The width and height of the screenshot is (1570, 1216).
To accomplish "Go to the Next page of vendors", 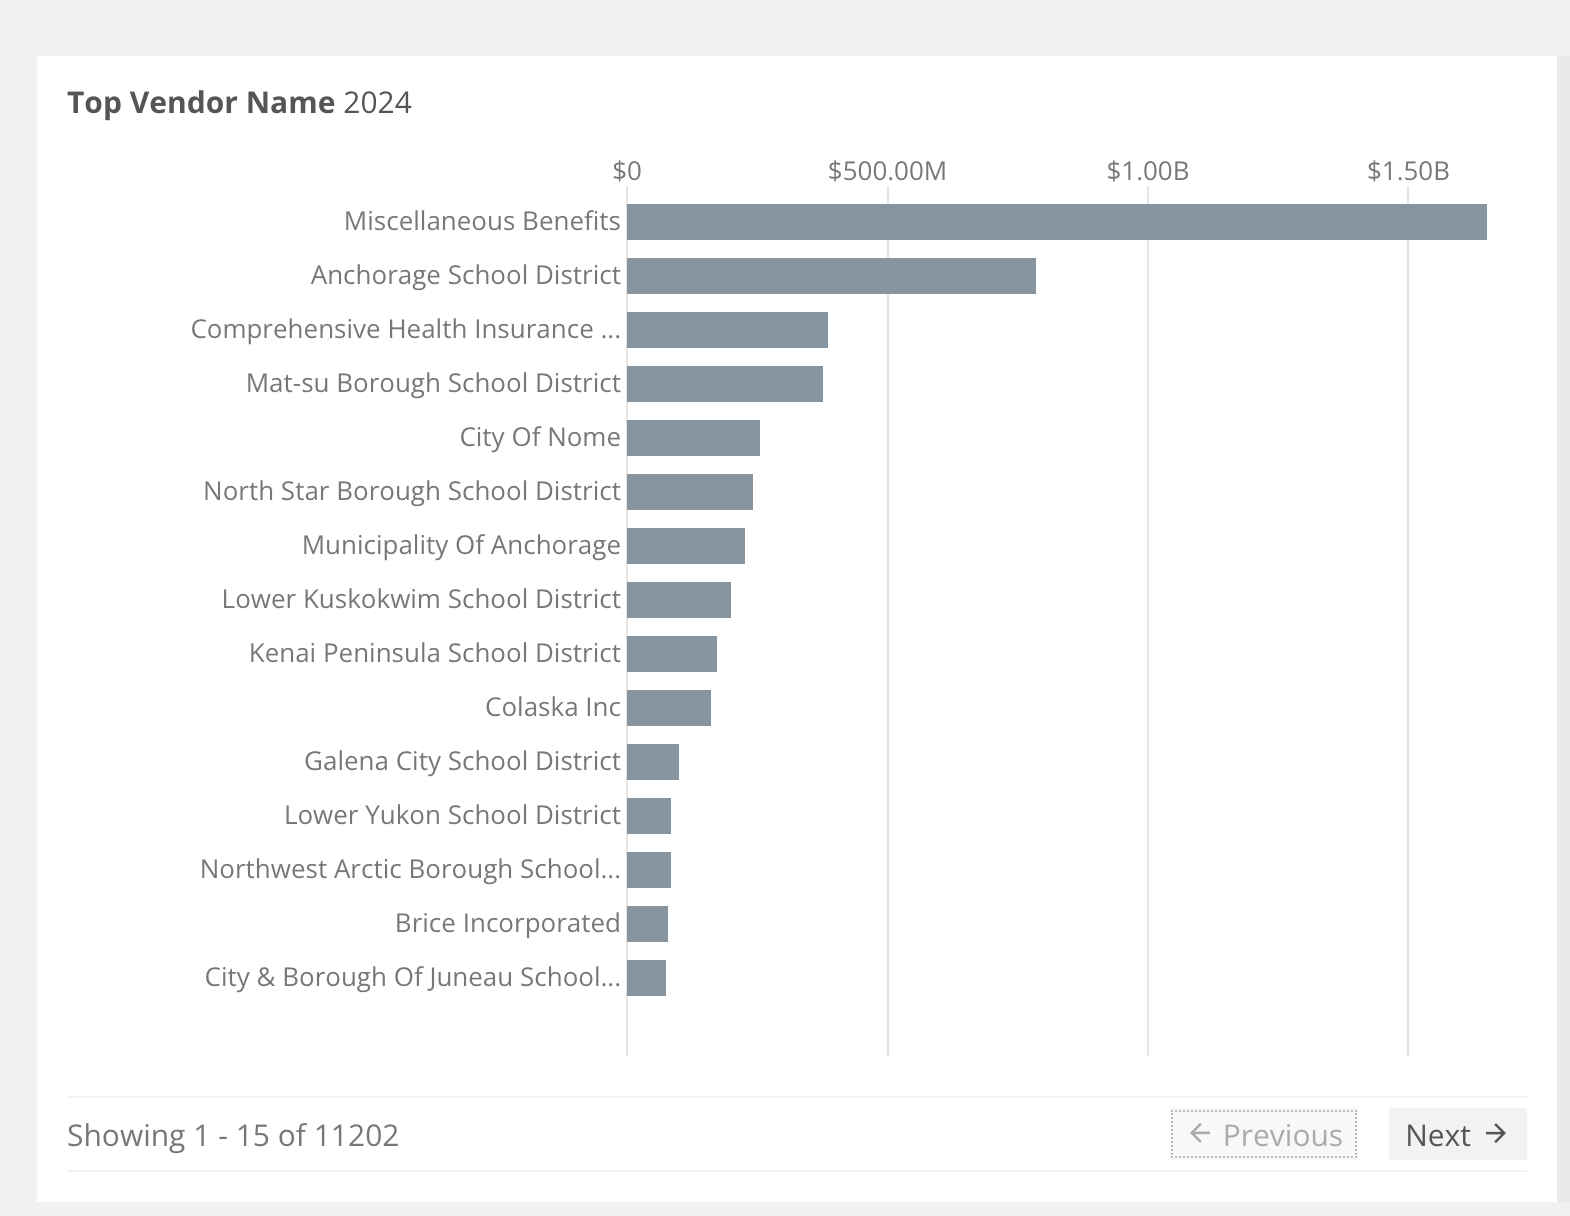I will pyautogui.click(x=1457, y=1134).
